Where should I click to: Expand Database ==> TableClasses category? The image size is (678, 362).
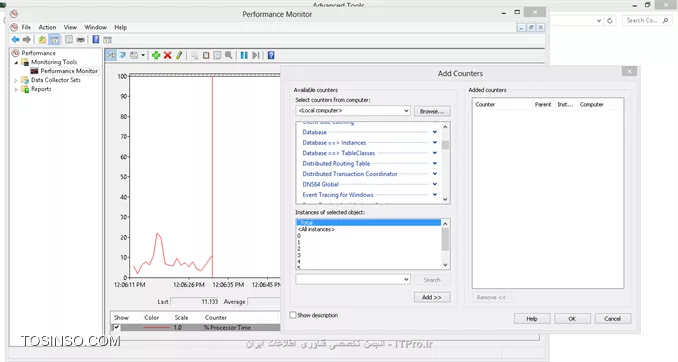click(435, 153)
